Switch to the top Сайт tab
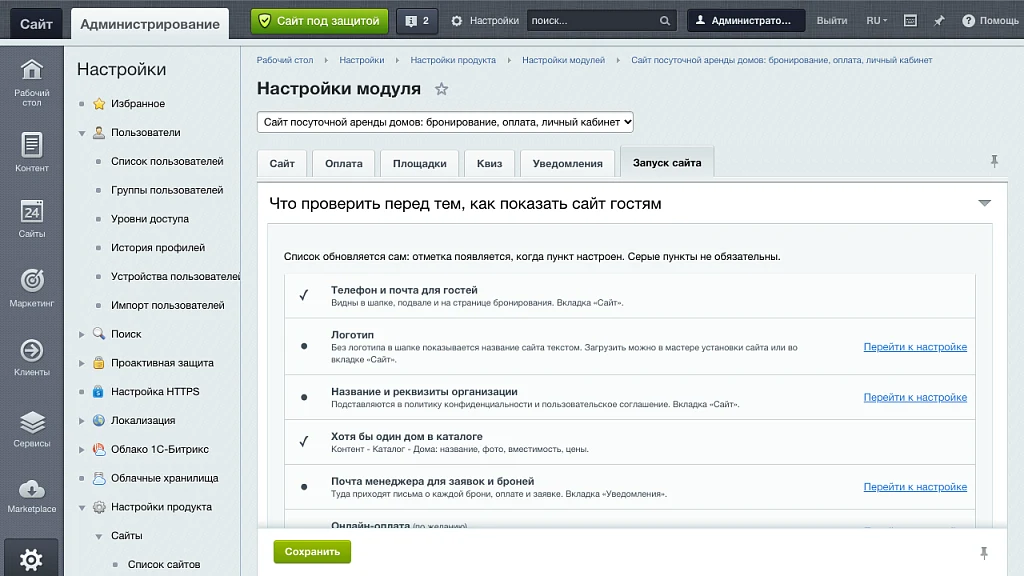 point(36,24)
